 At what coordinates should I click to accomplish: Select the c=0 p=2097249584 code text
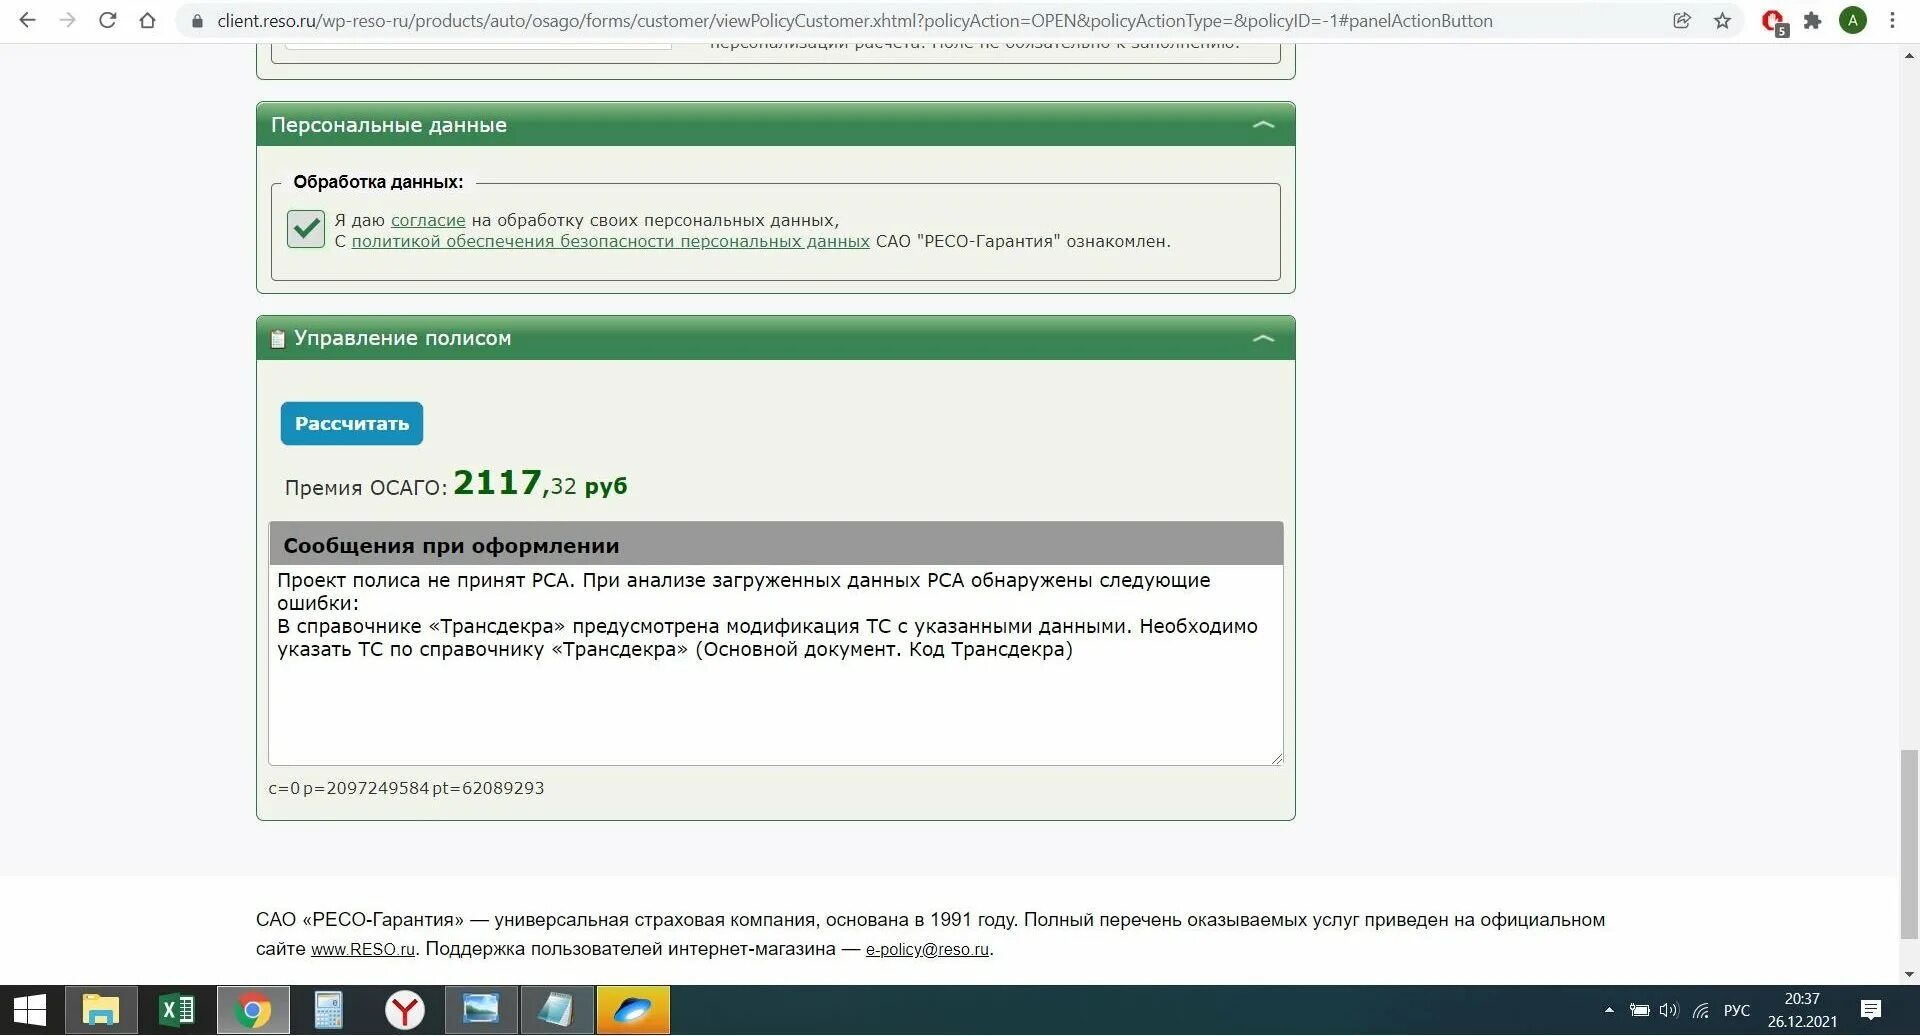click(406, 788)
